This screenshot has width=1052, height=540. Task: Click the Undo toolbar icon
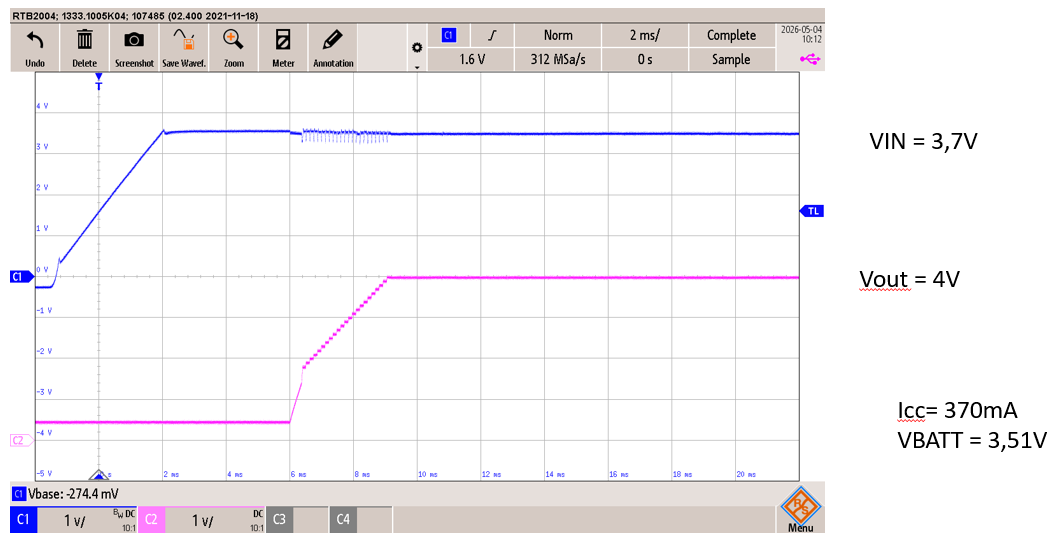click(35, 47)
